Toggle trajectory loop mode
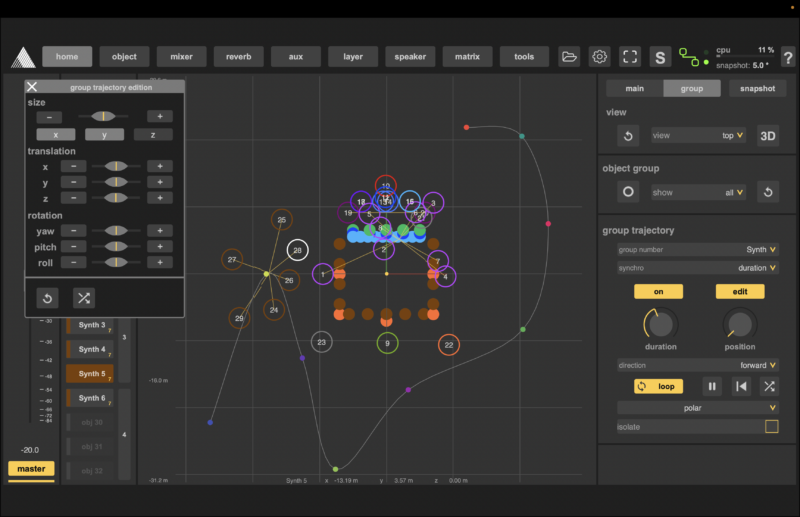The image size is (800, 517). (658, 386)
